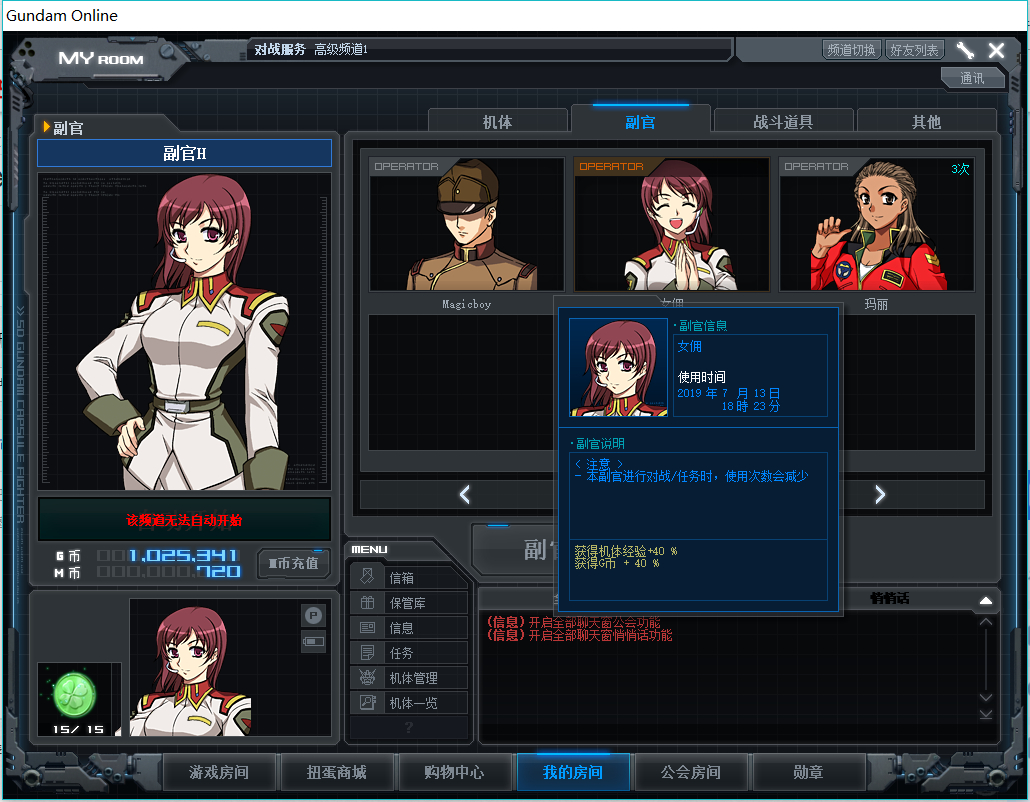The width and height of the screenshot is (1030, 802).
Task: Move chat down with the scrollbar down arrow
Action: click(986, 698)
